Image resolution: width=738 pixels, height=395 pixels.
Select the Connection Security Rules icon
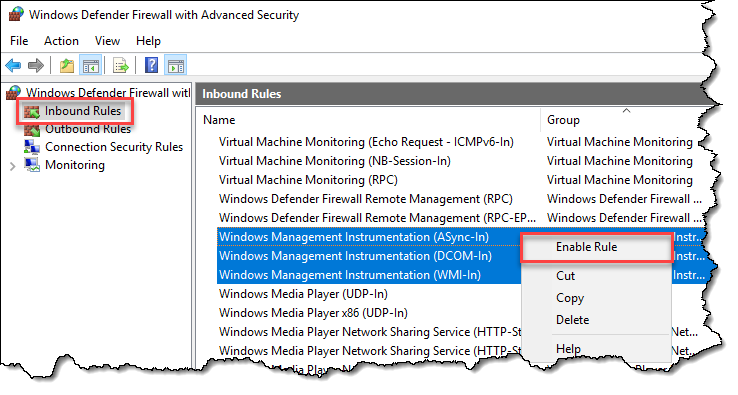pos(32,147)
